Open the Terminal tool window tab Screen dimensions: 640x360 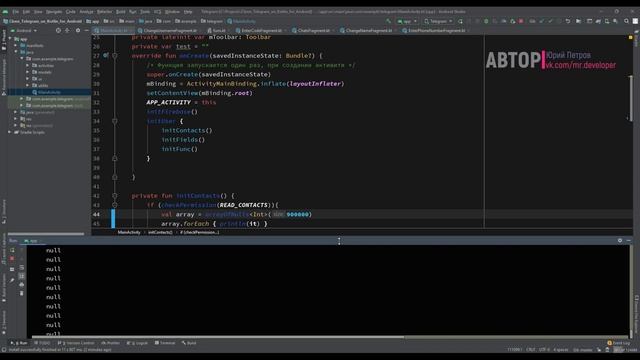(x=165, y=343)
